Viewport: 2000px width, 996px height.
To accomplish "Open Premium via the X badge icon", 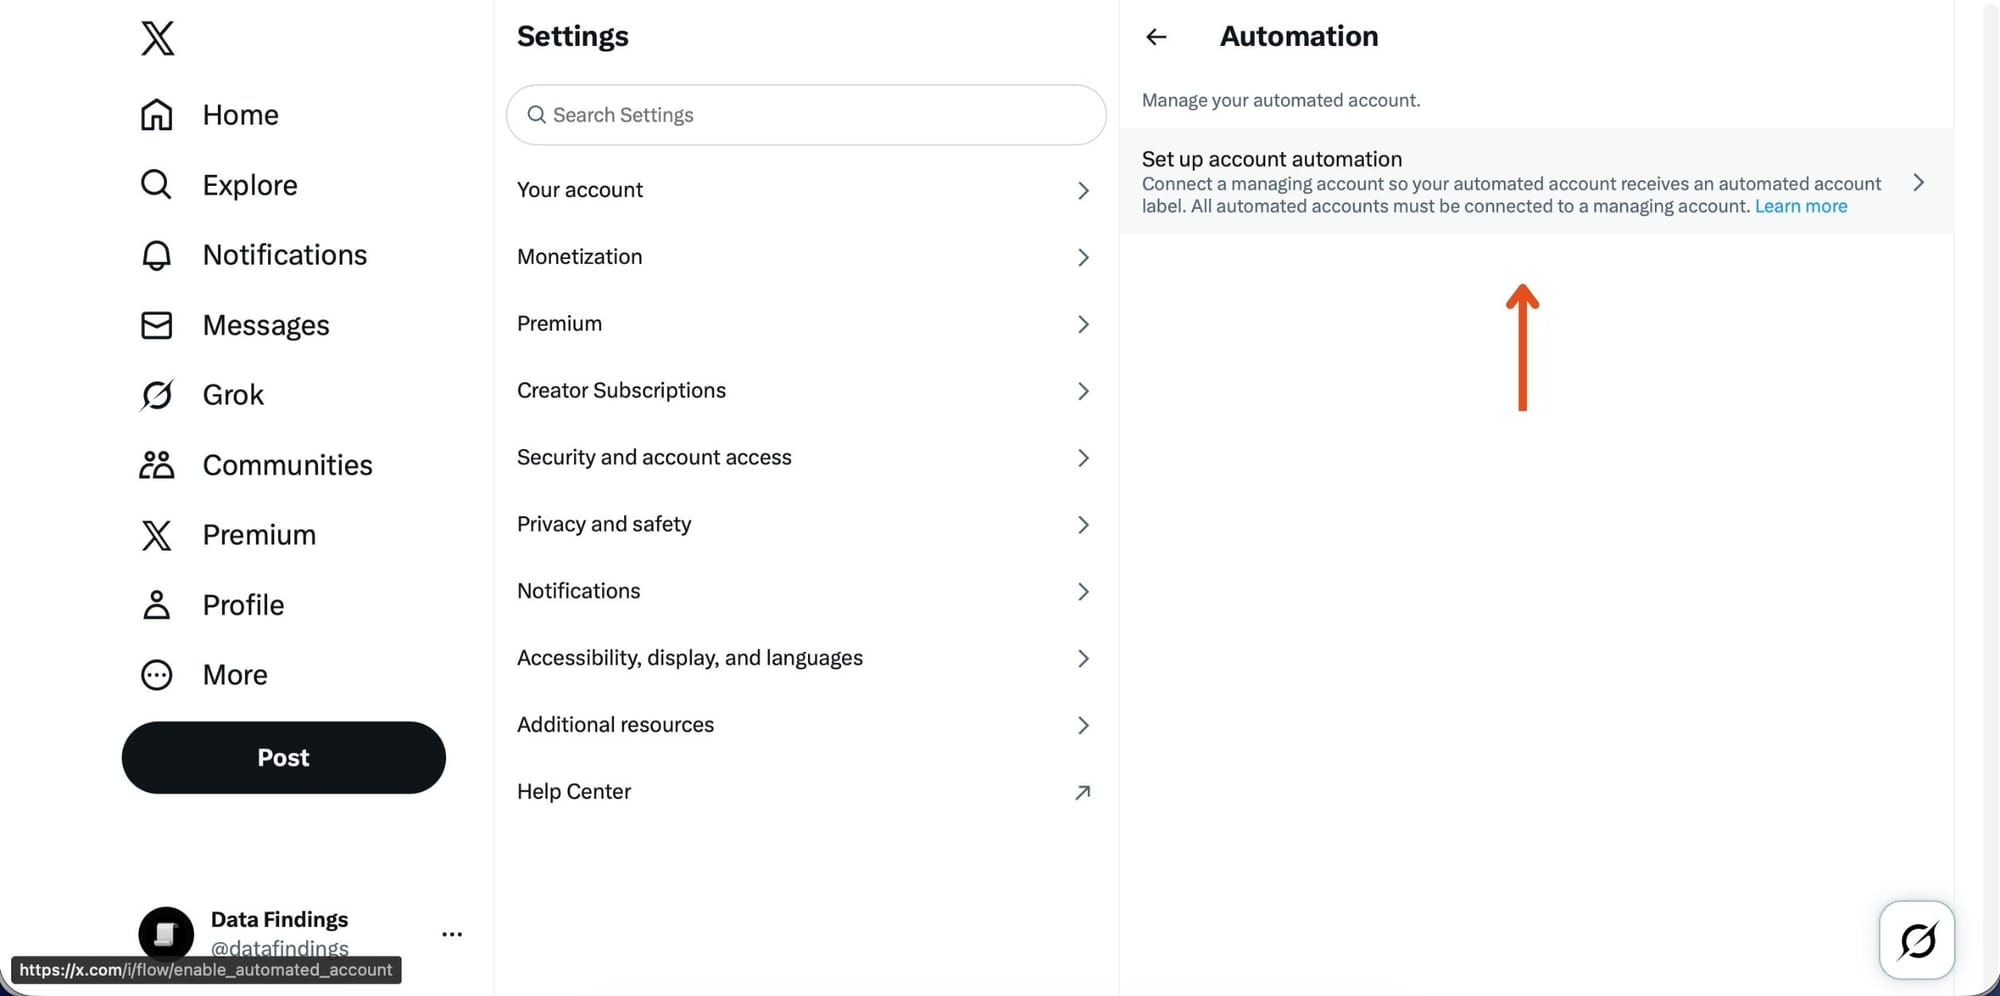I will [x=157, y=535].
